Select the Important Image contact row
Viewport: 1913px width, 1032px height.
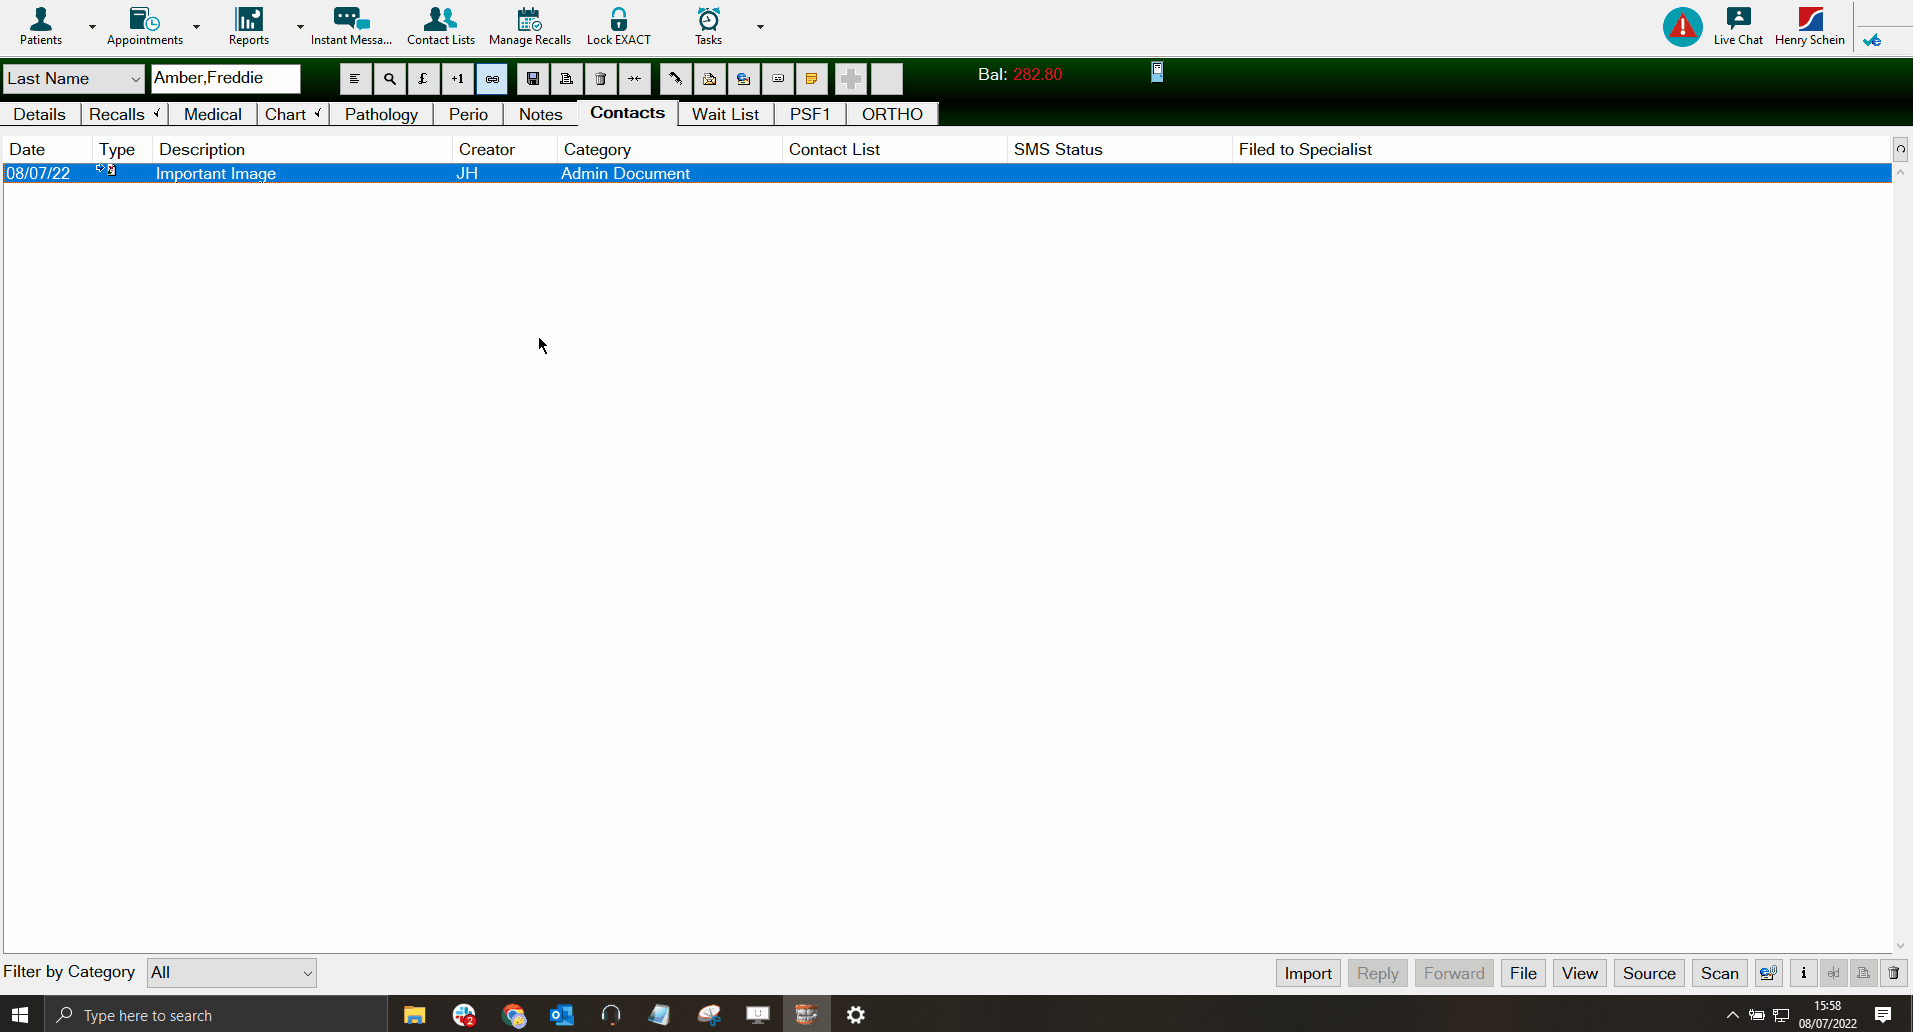click(x=947, y=173)
